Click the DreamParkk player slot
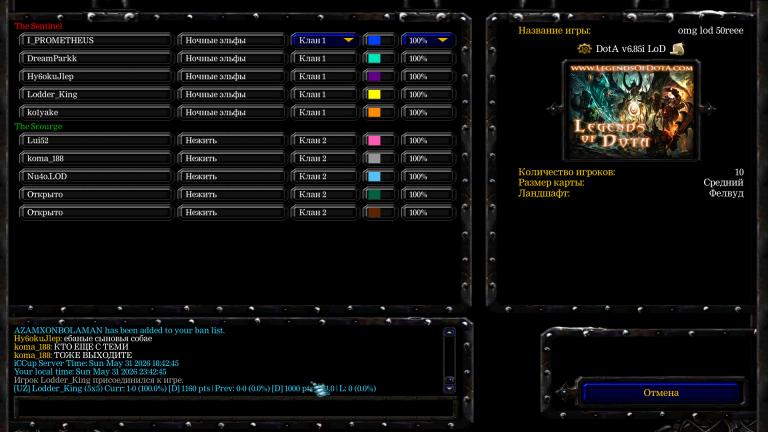 pos(96,58)
